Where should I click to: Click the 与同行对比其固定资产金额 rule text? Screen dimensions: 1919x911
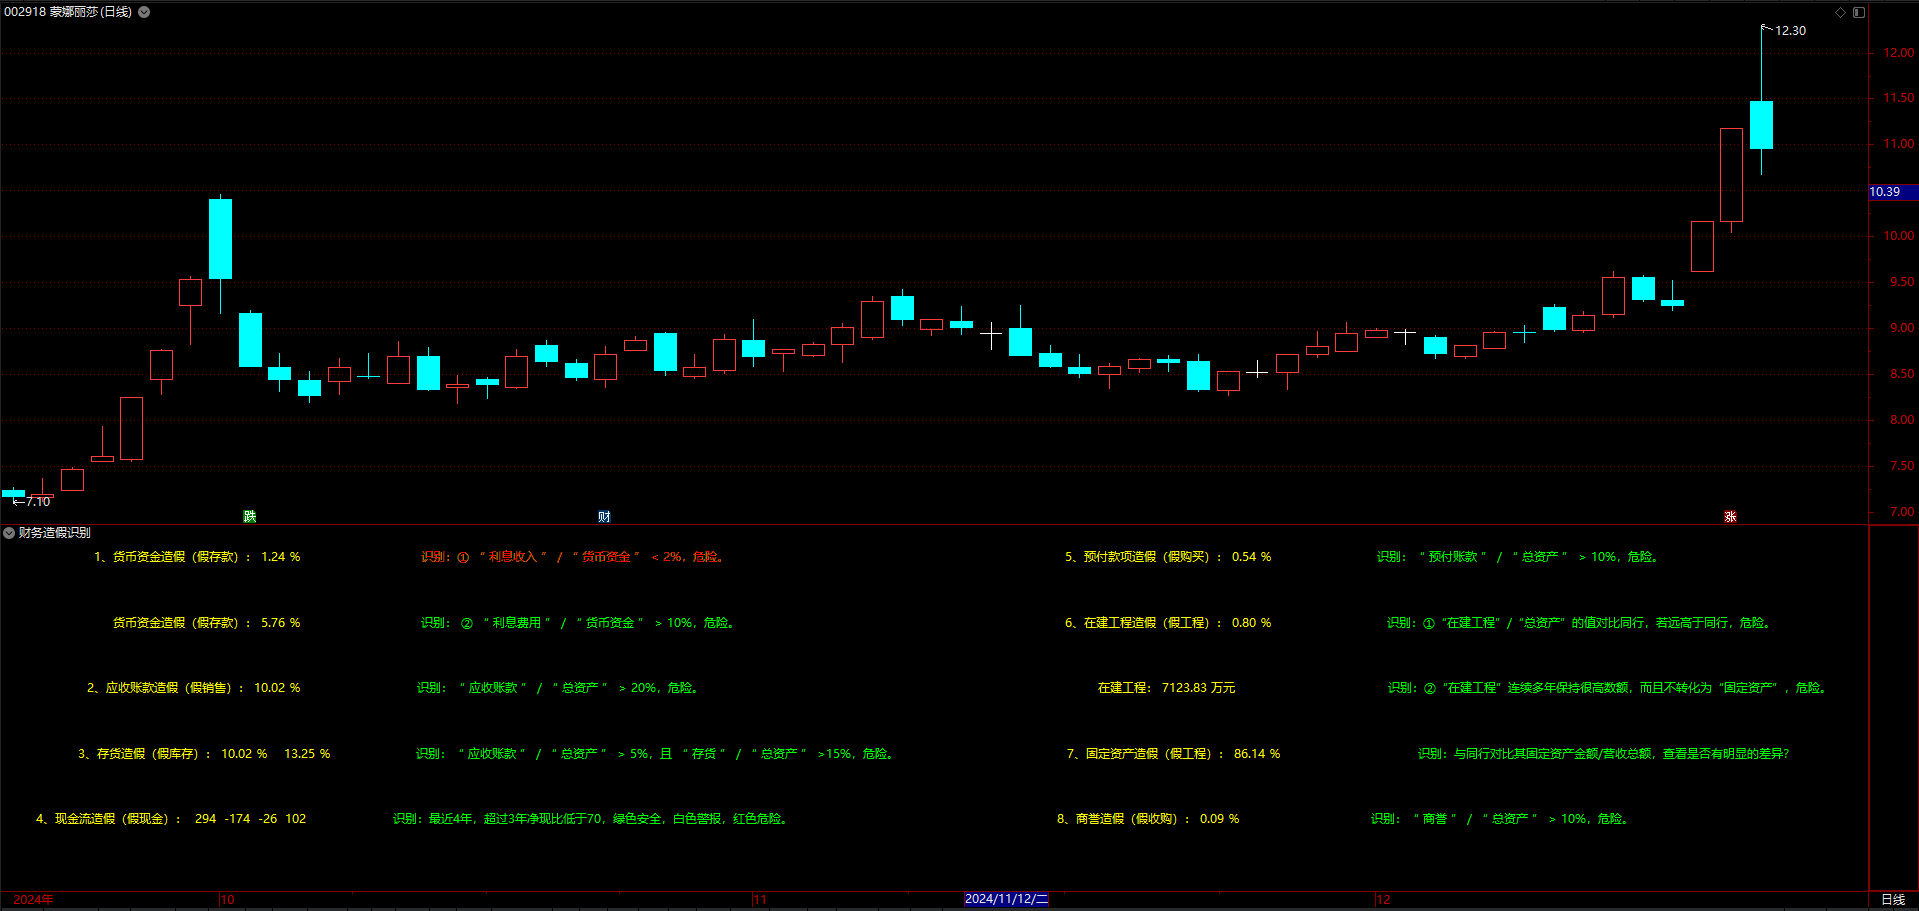1603,754
